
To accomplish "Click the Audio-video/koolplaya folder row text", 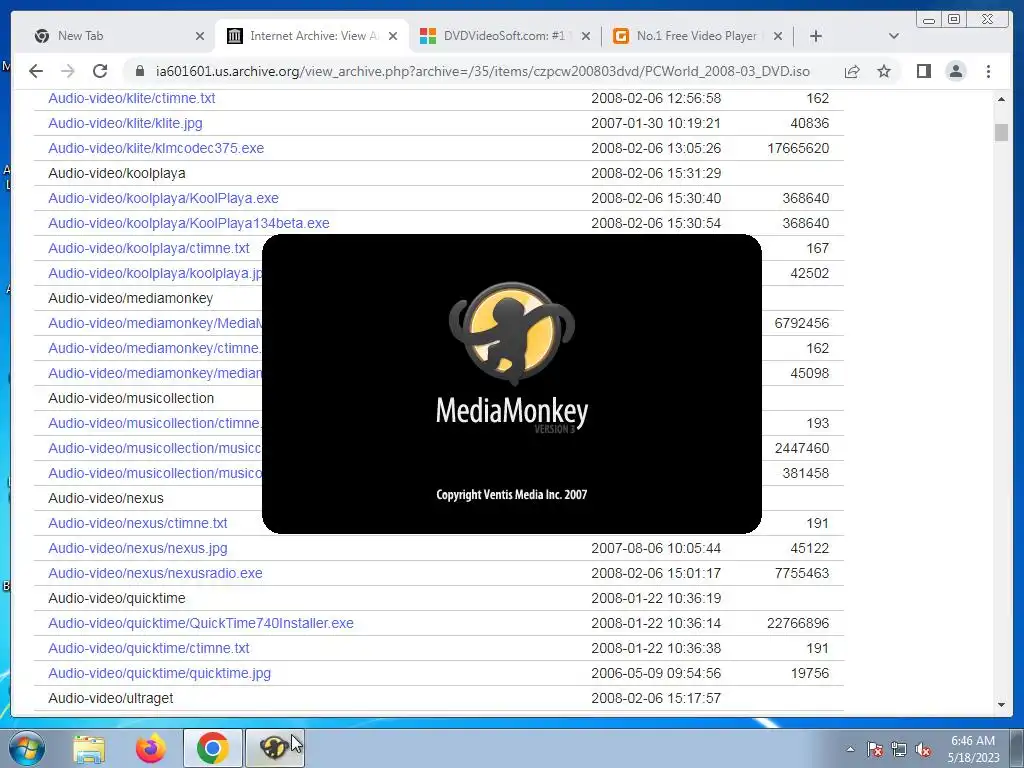I will [117, 173].
